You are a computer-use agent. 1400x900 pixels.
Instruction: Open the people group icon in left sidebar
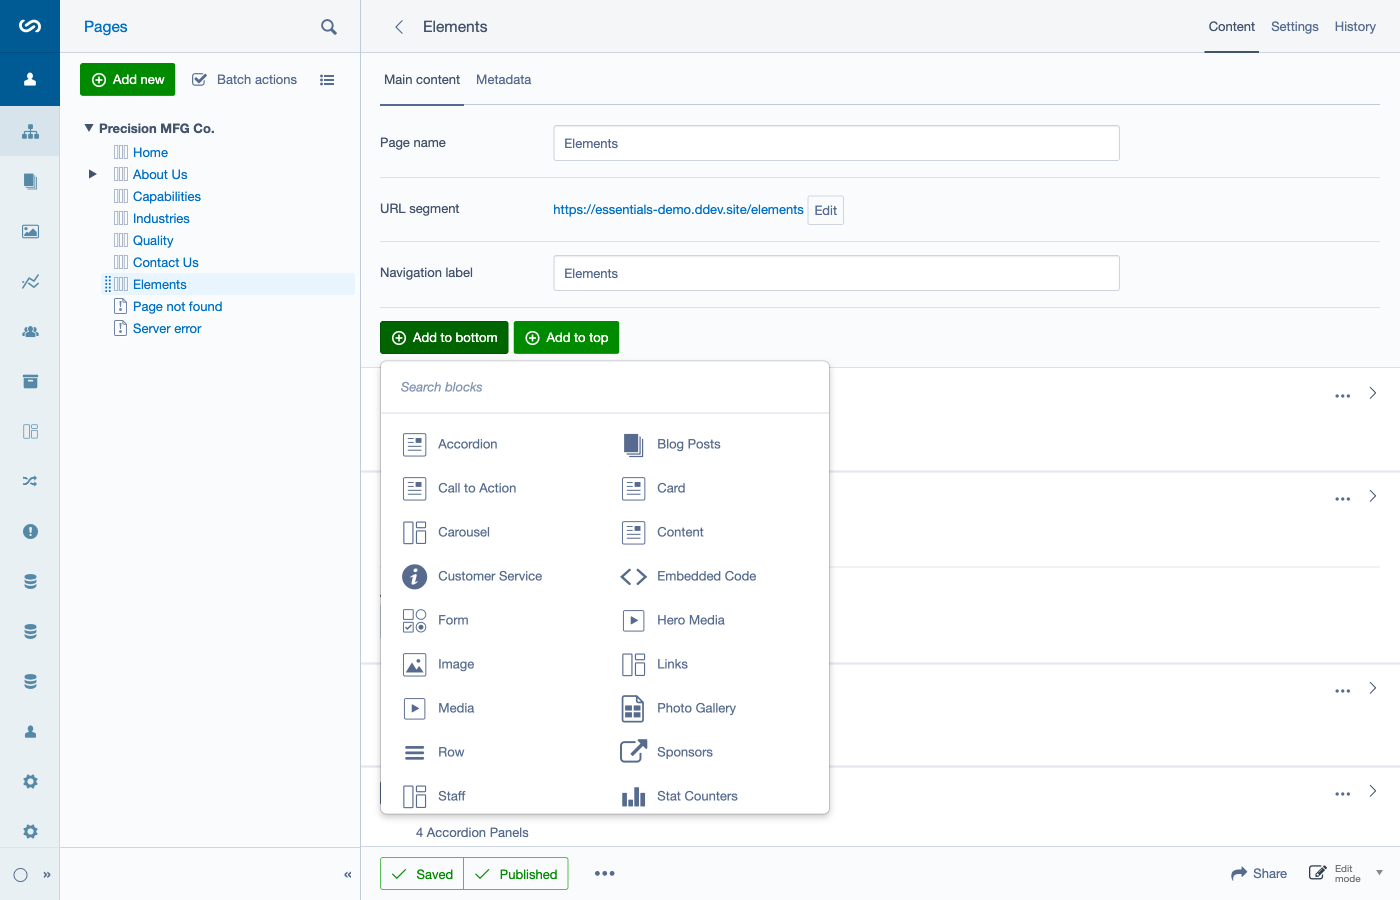[x=30, y=331]
